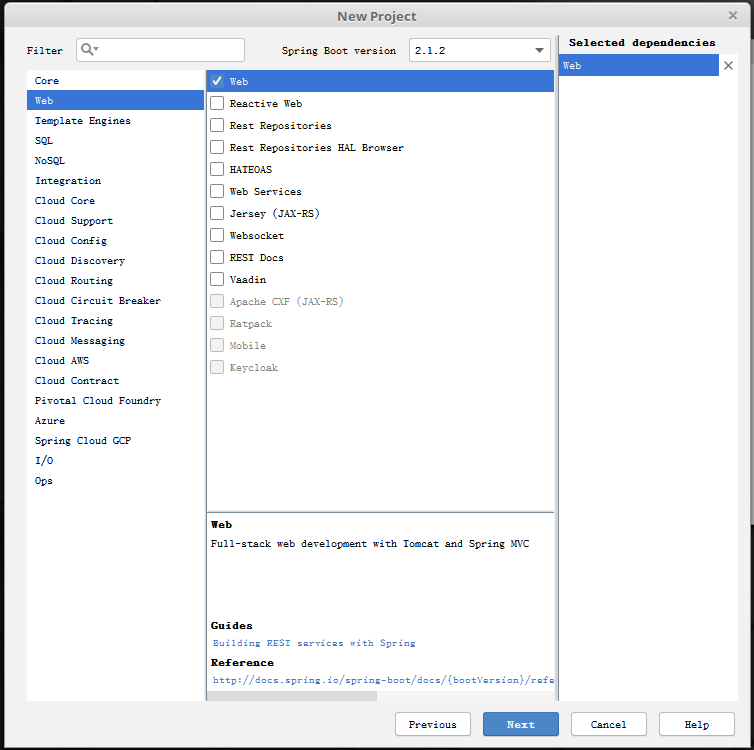Cancel the new project wizard
The image size is (754, 750).
click(609, 724)
